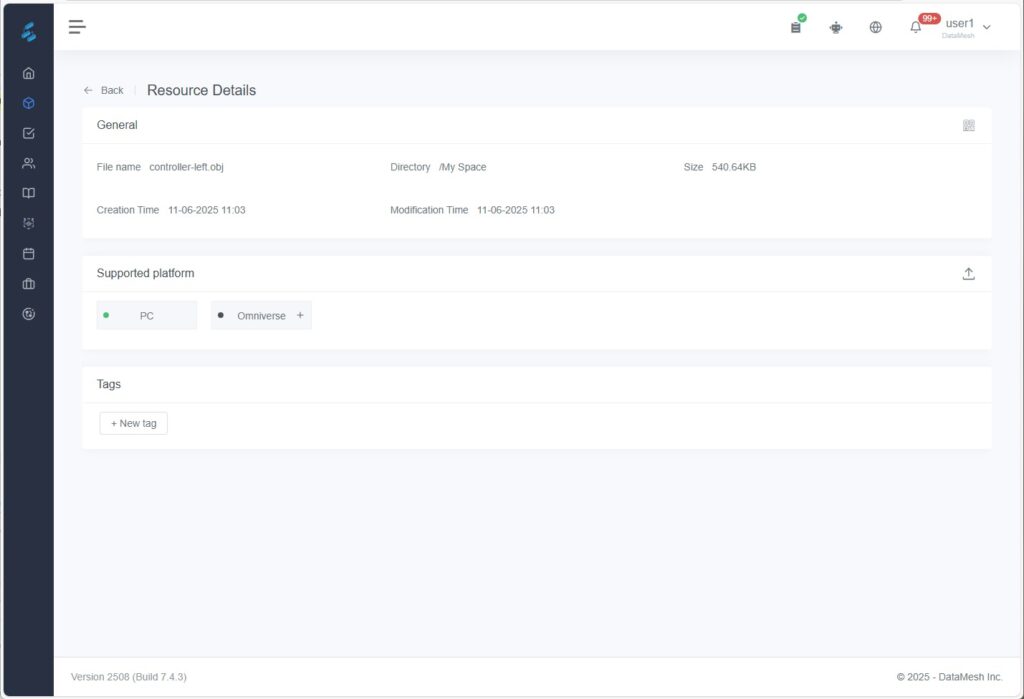Click the globe language icon
This screenshot has height=699, width=1024.
pyautogui.click(x=876, y=27)
